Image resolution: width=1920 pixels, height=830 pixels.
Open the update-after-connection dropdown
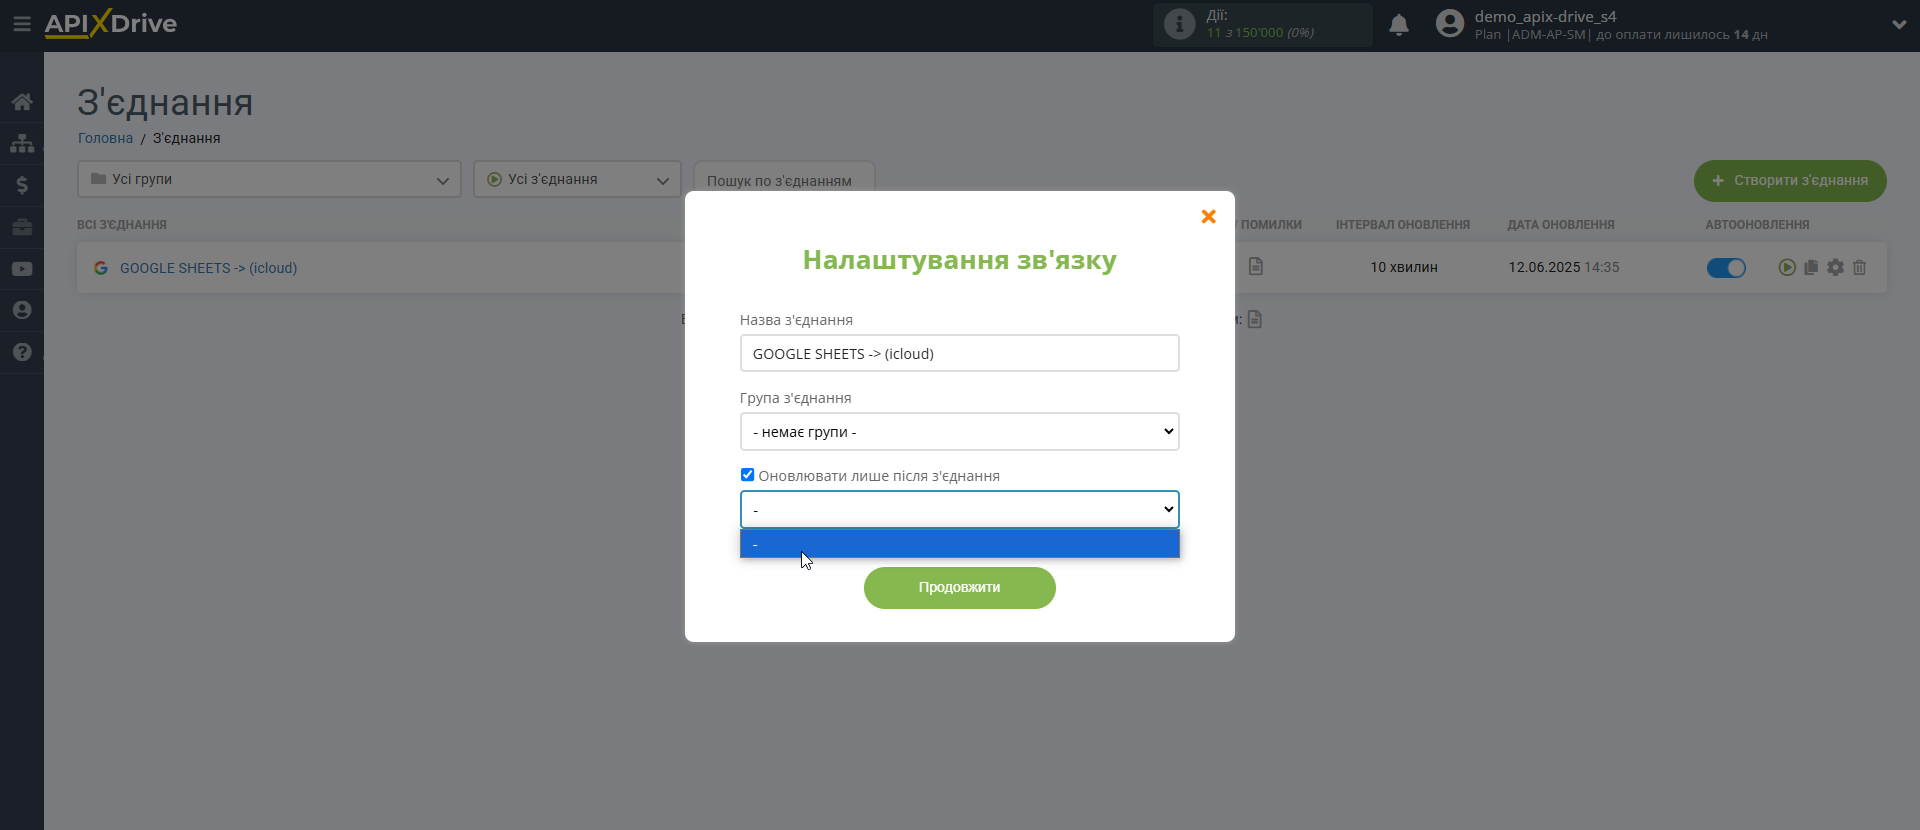(960, 510)
